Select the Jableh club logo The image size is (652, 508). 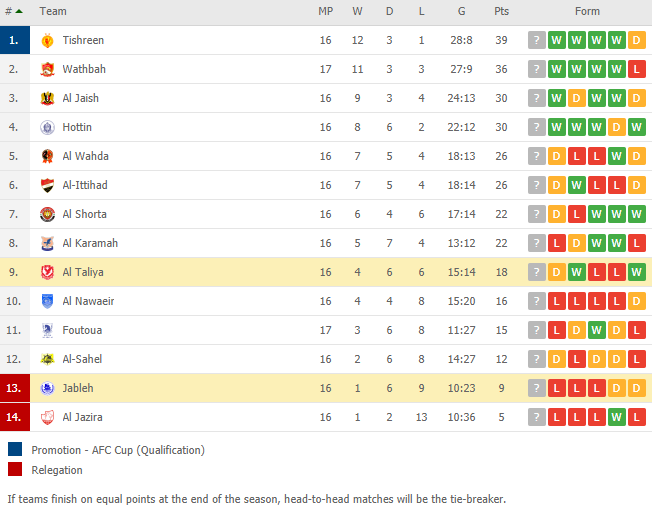pyautogui.click(x=47, y=388)
